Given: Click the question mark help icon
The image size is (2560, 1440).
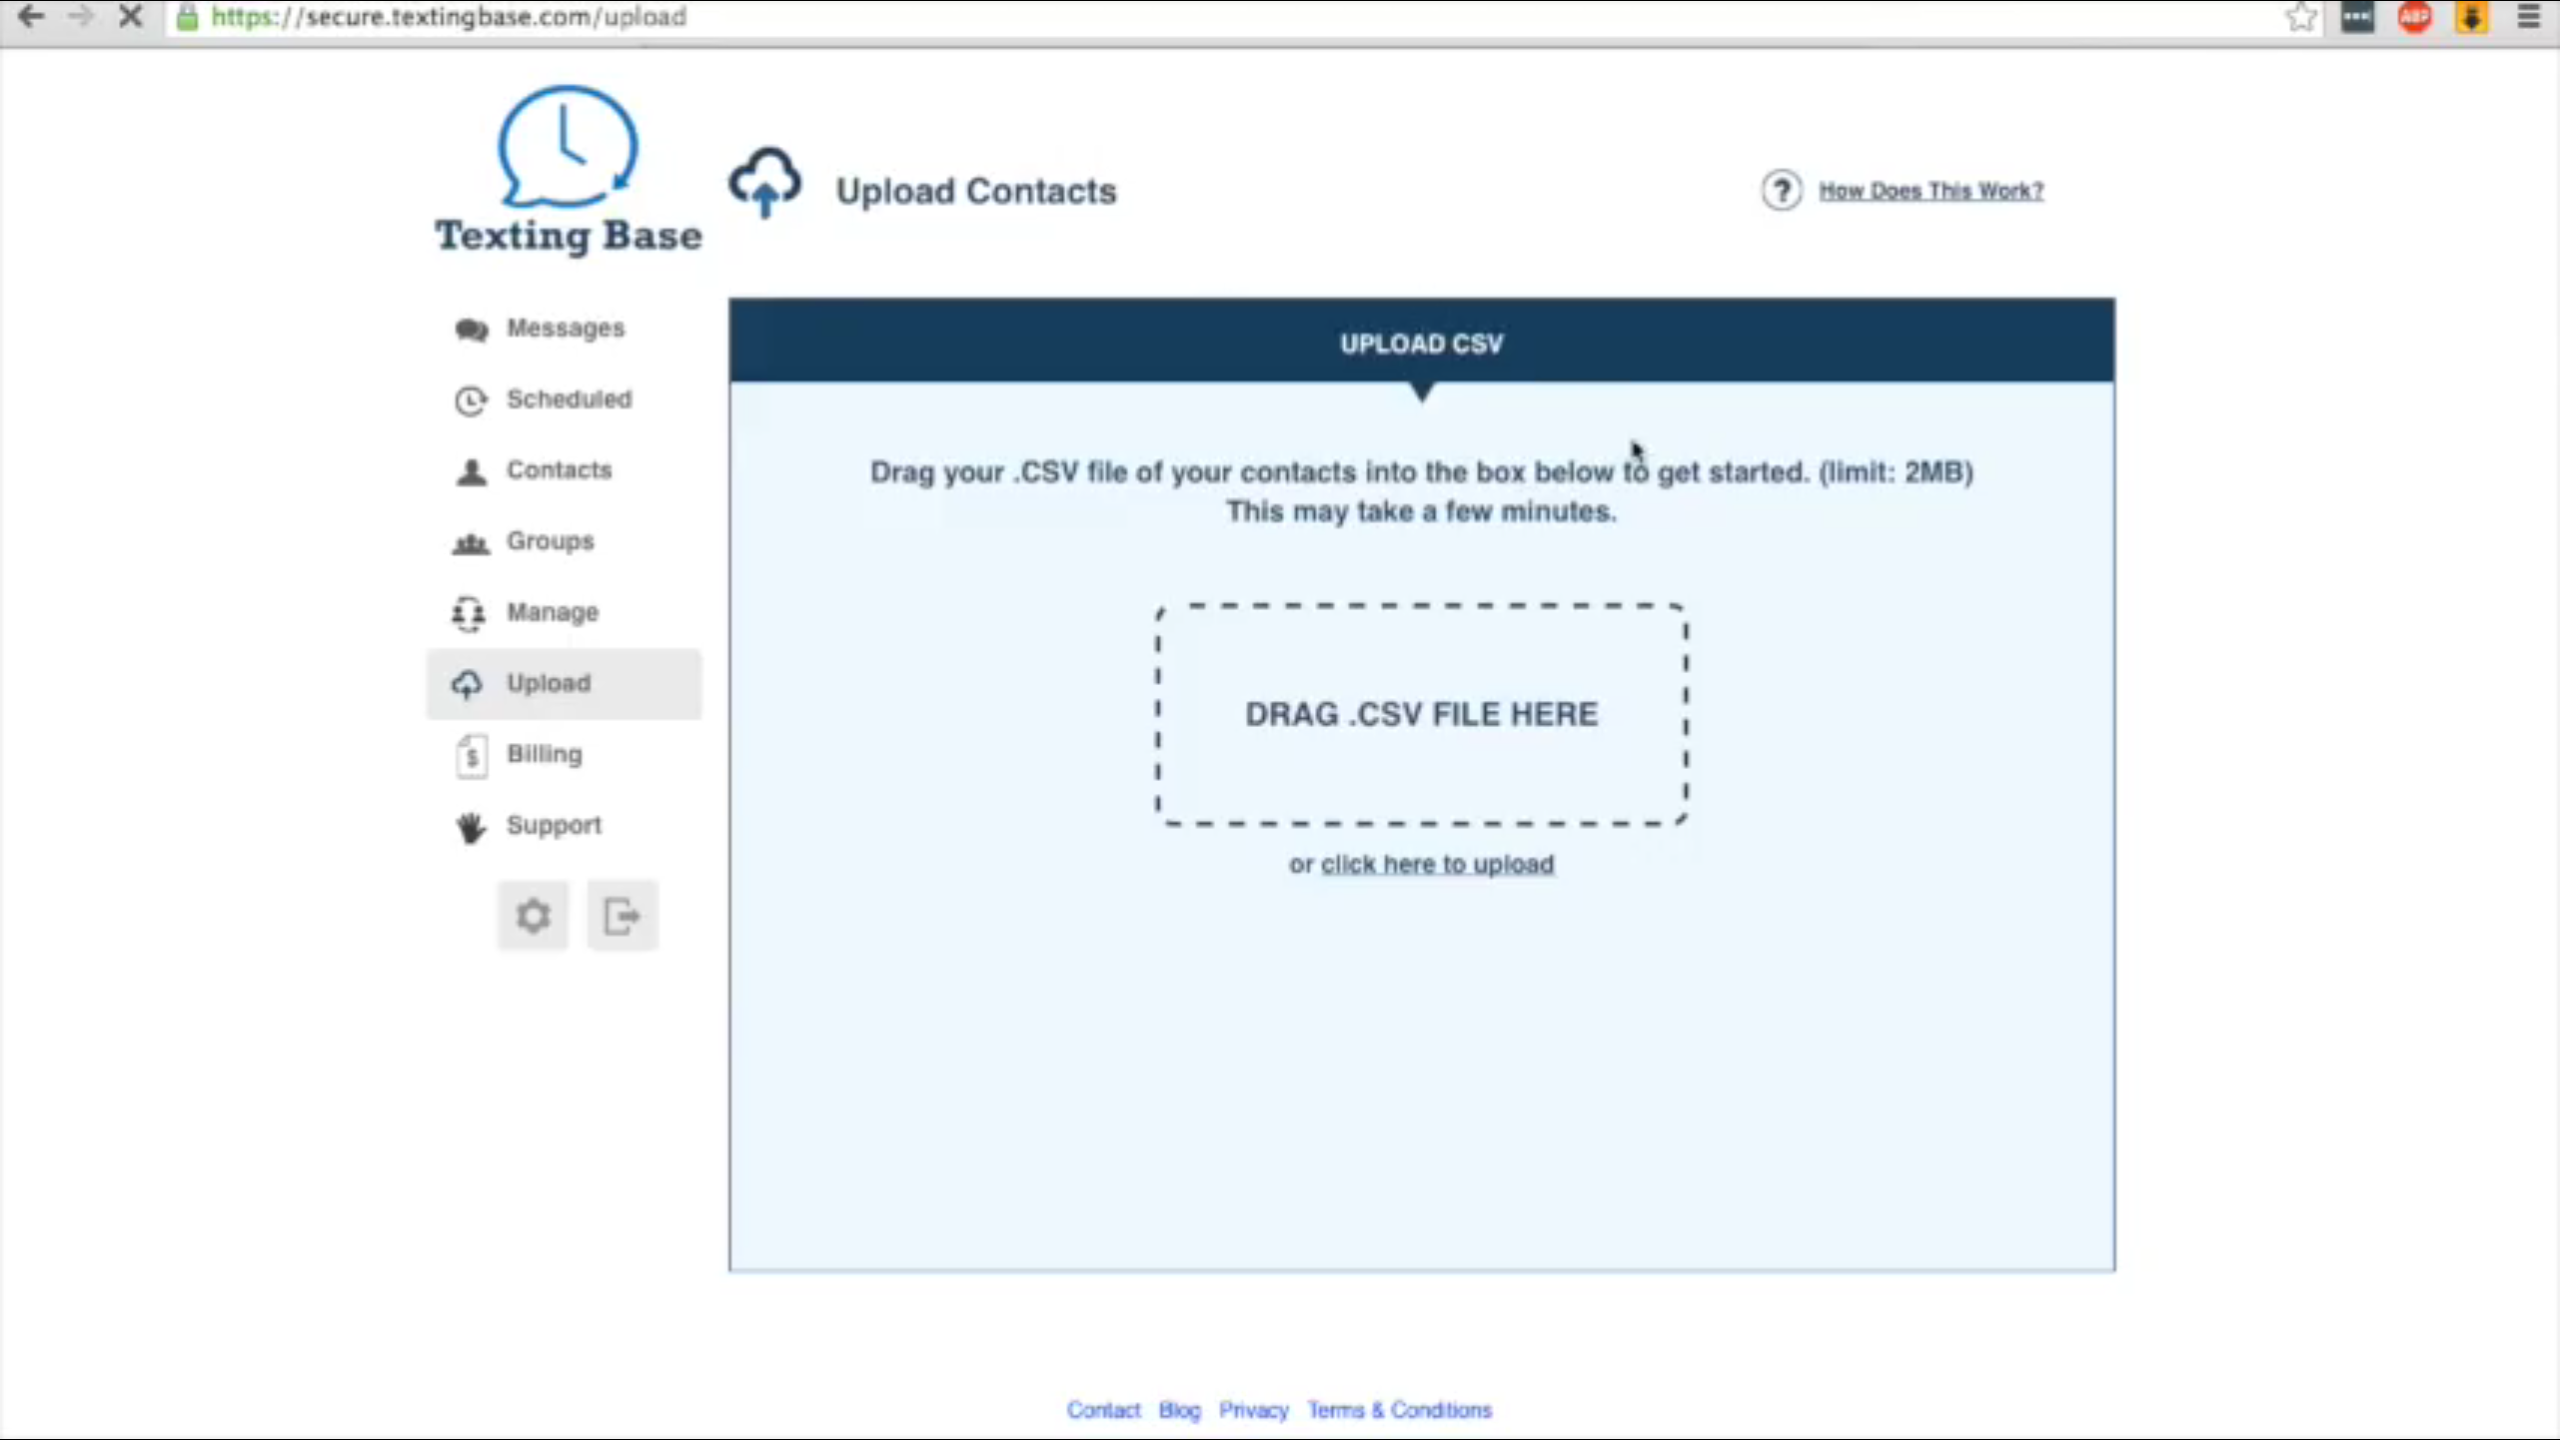Looking at the screenshot, I should click(x=1781, y=190).
